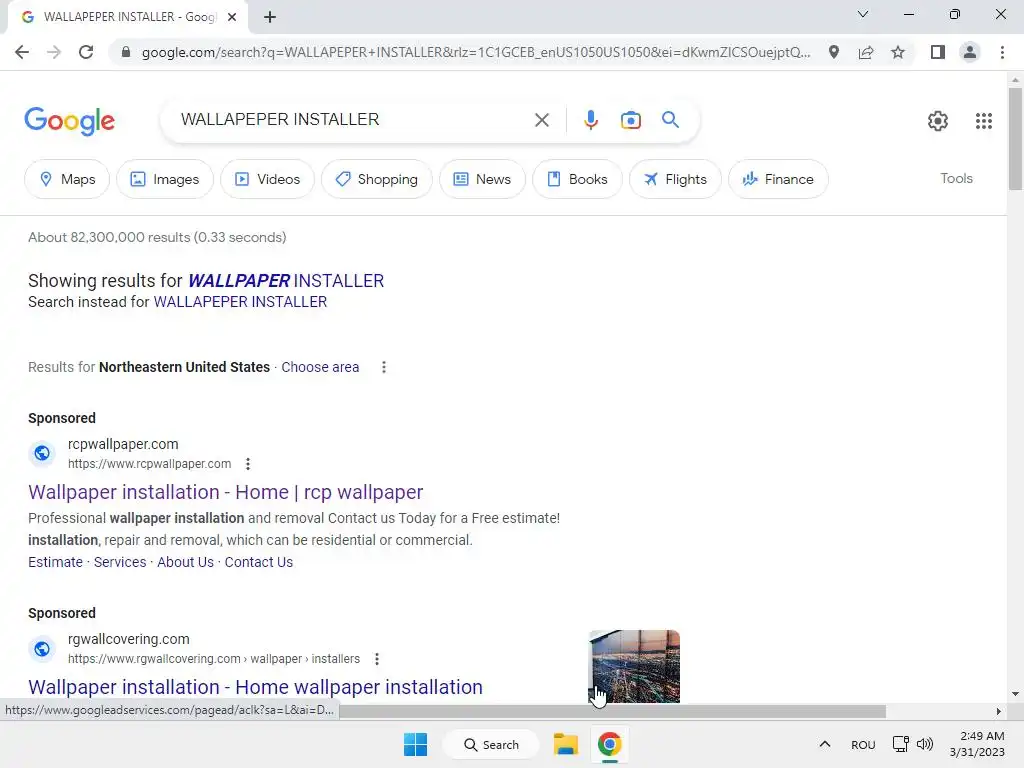Open the browser side panel
Image resolution: width=1024 pixels, height=768 pixels.
click(x=938, y=52)
